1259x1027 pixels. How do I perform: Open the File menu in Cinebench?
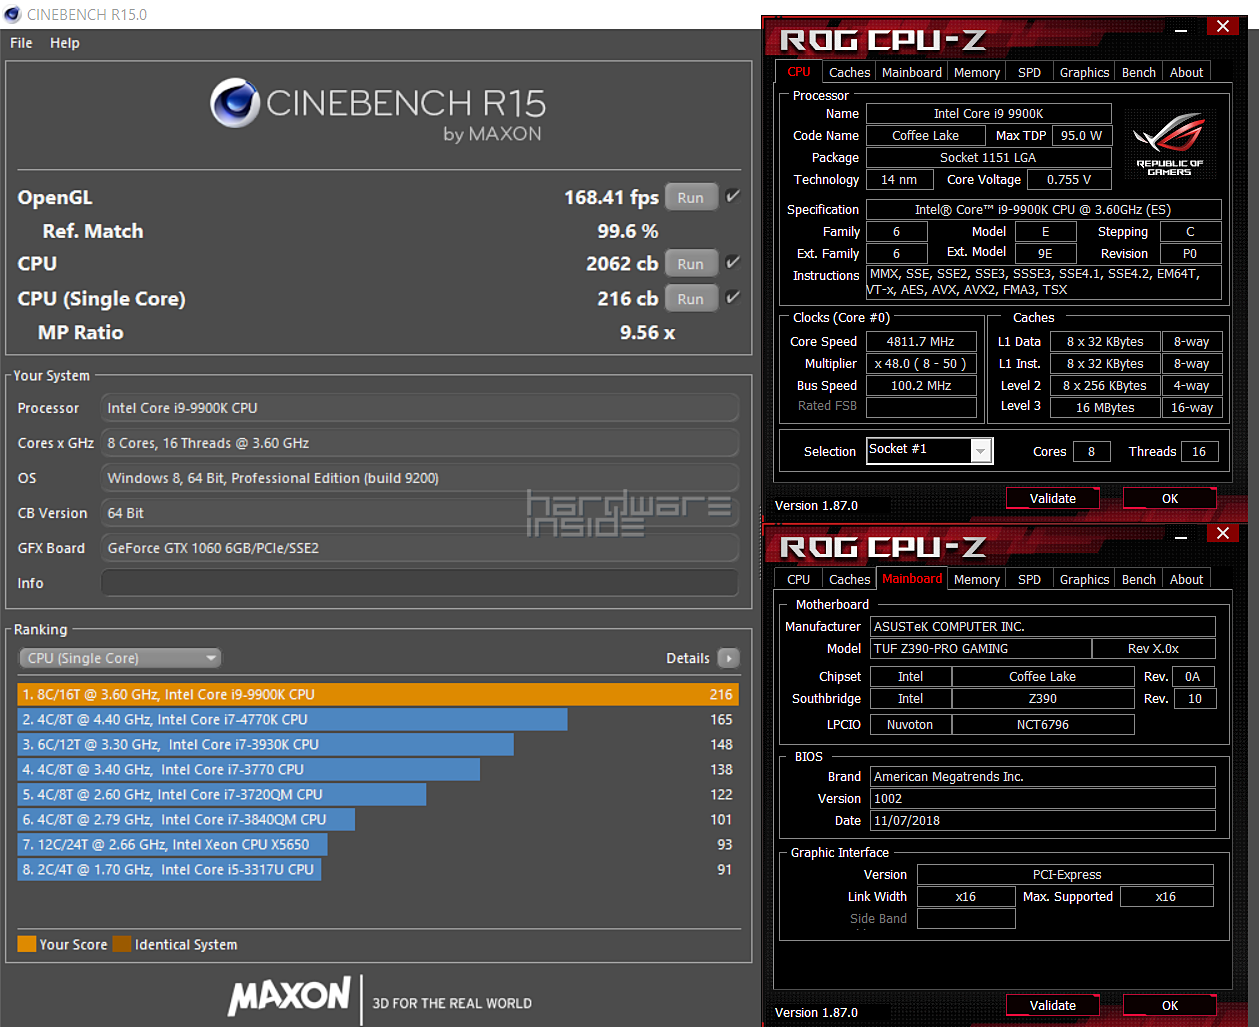click(x=20, y=43)
